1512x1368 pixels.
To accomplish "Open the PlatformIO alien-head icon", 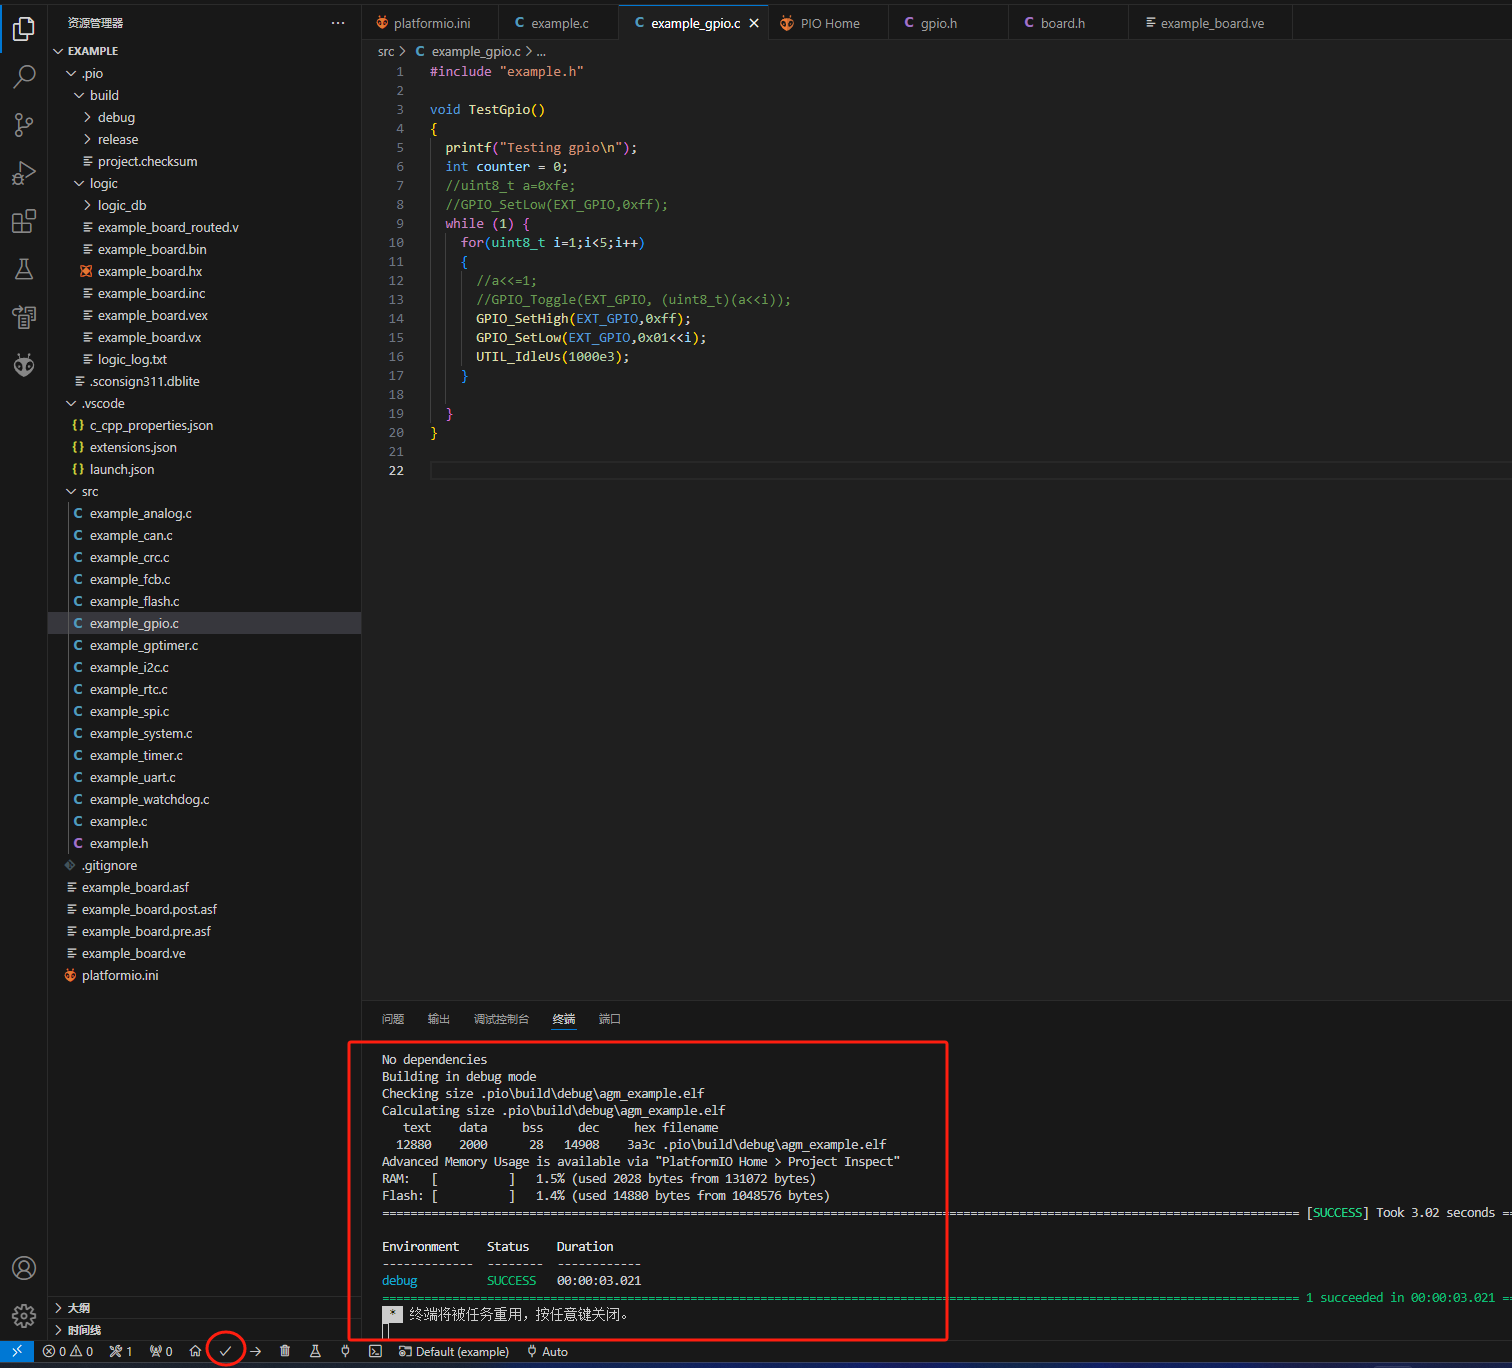I will [24, 365].
